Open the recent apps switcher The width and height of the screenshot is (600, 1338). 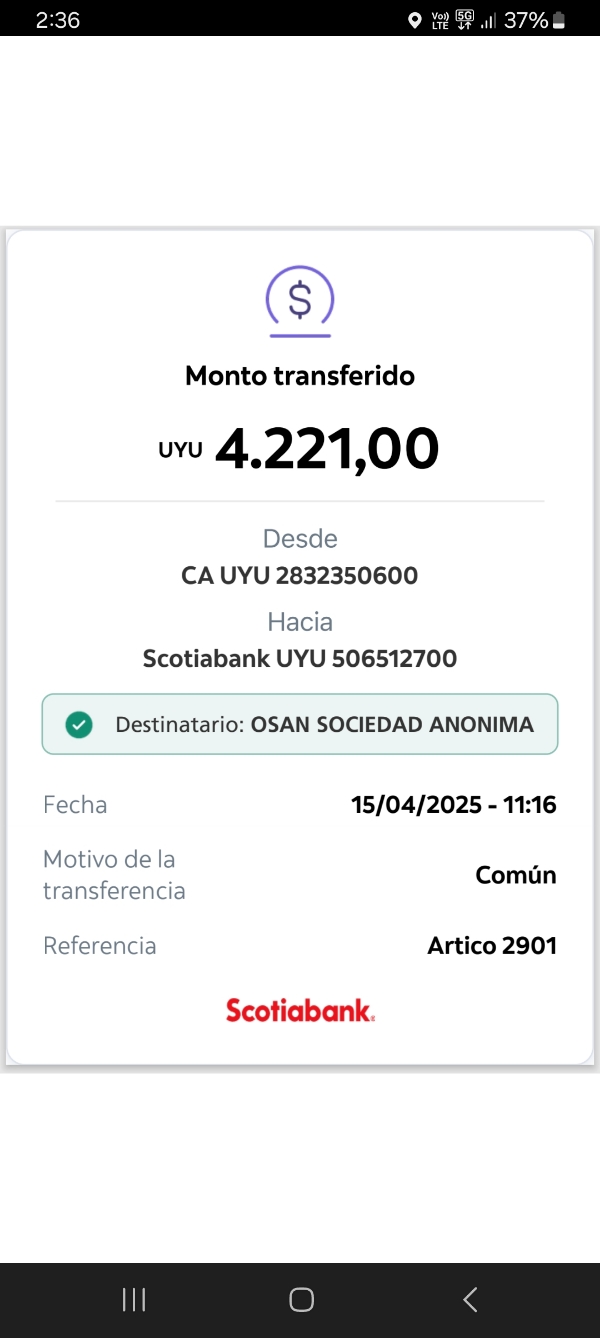pos(134,1299)
